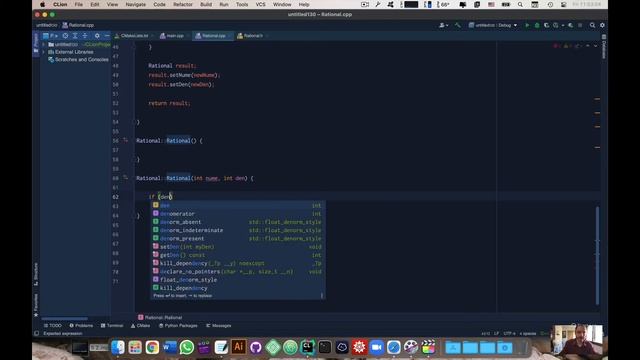640x360 pixels.
Task: Click the UTF-8 encoding status entry
Action: [509, 333]
